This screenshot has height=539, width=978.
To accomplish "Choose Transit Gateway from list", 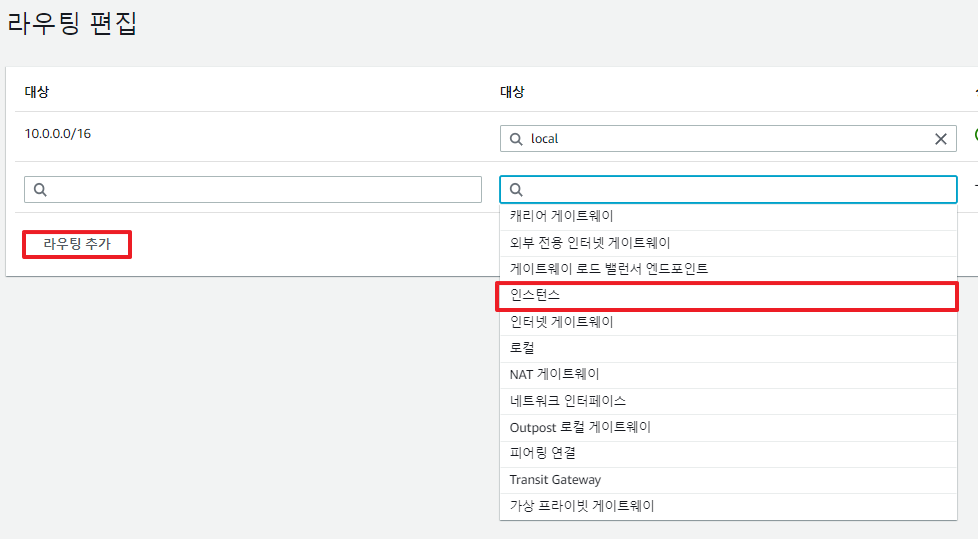I will tap(728, 480).
